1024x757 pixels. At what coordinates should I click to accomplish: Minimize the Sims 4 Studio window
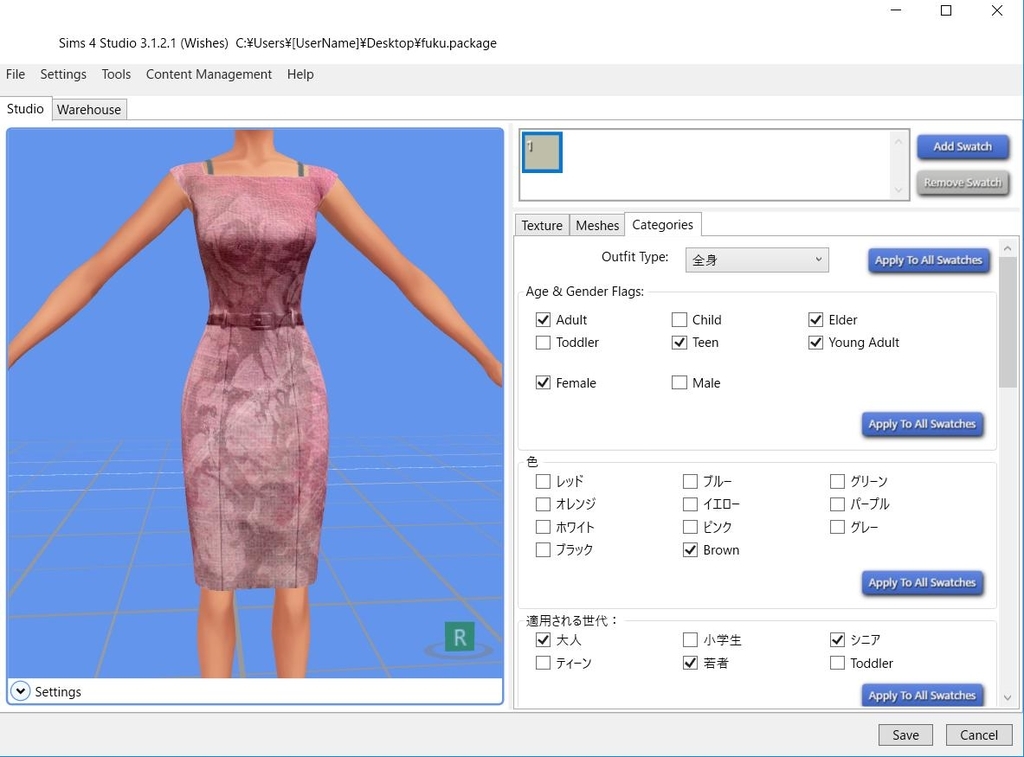pyautogui.click(x=896, y=10)
